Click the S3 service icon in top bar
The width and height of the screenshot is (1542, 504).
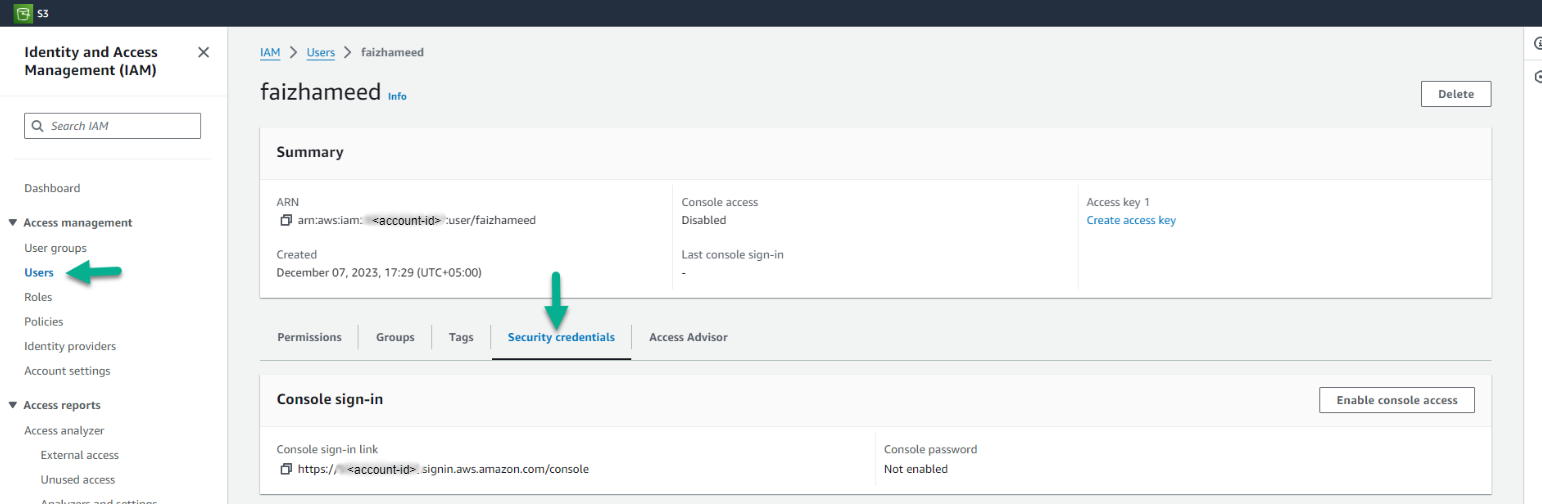point(22,13)
